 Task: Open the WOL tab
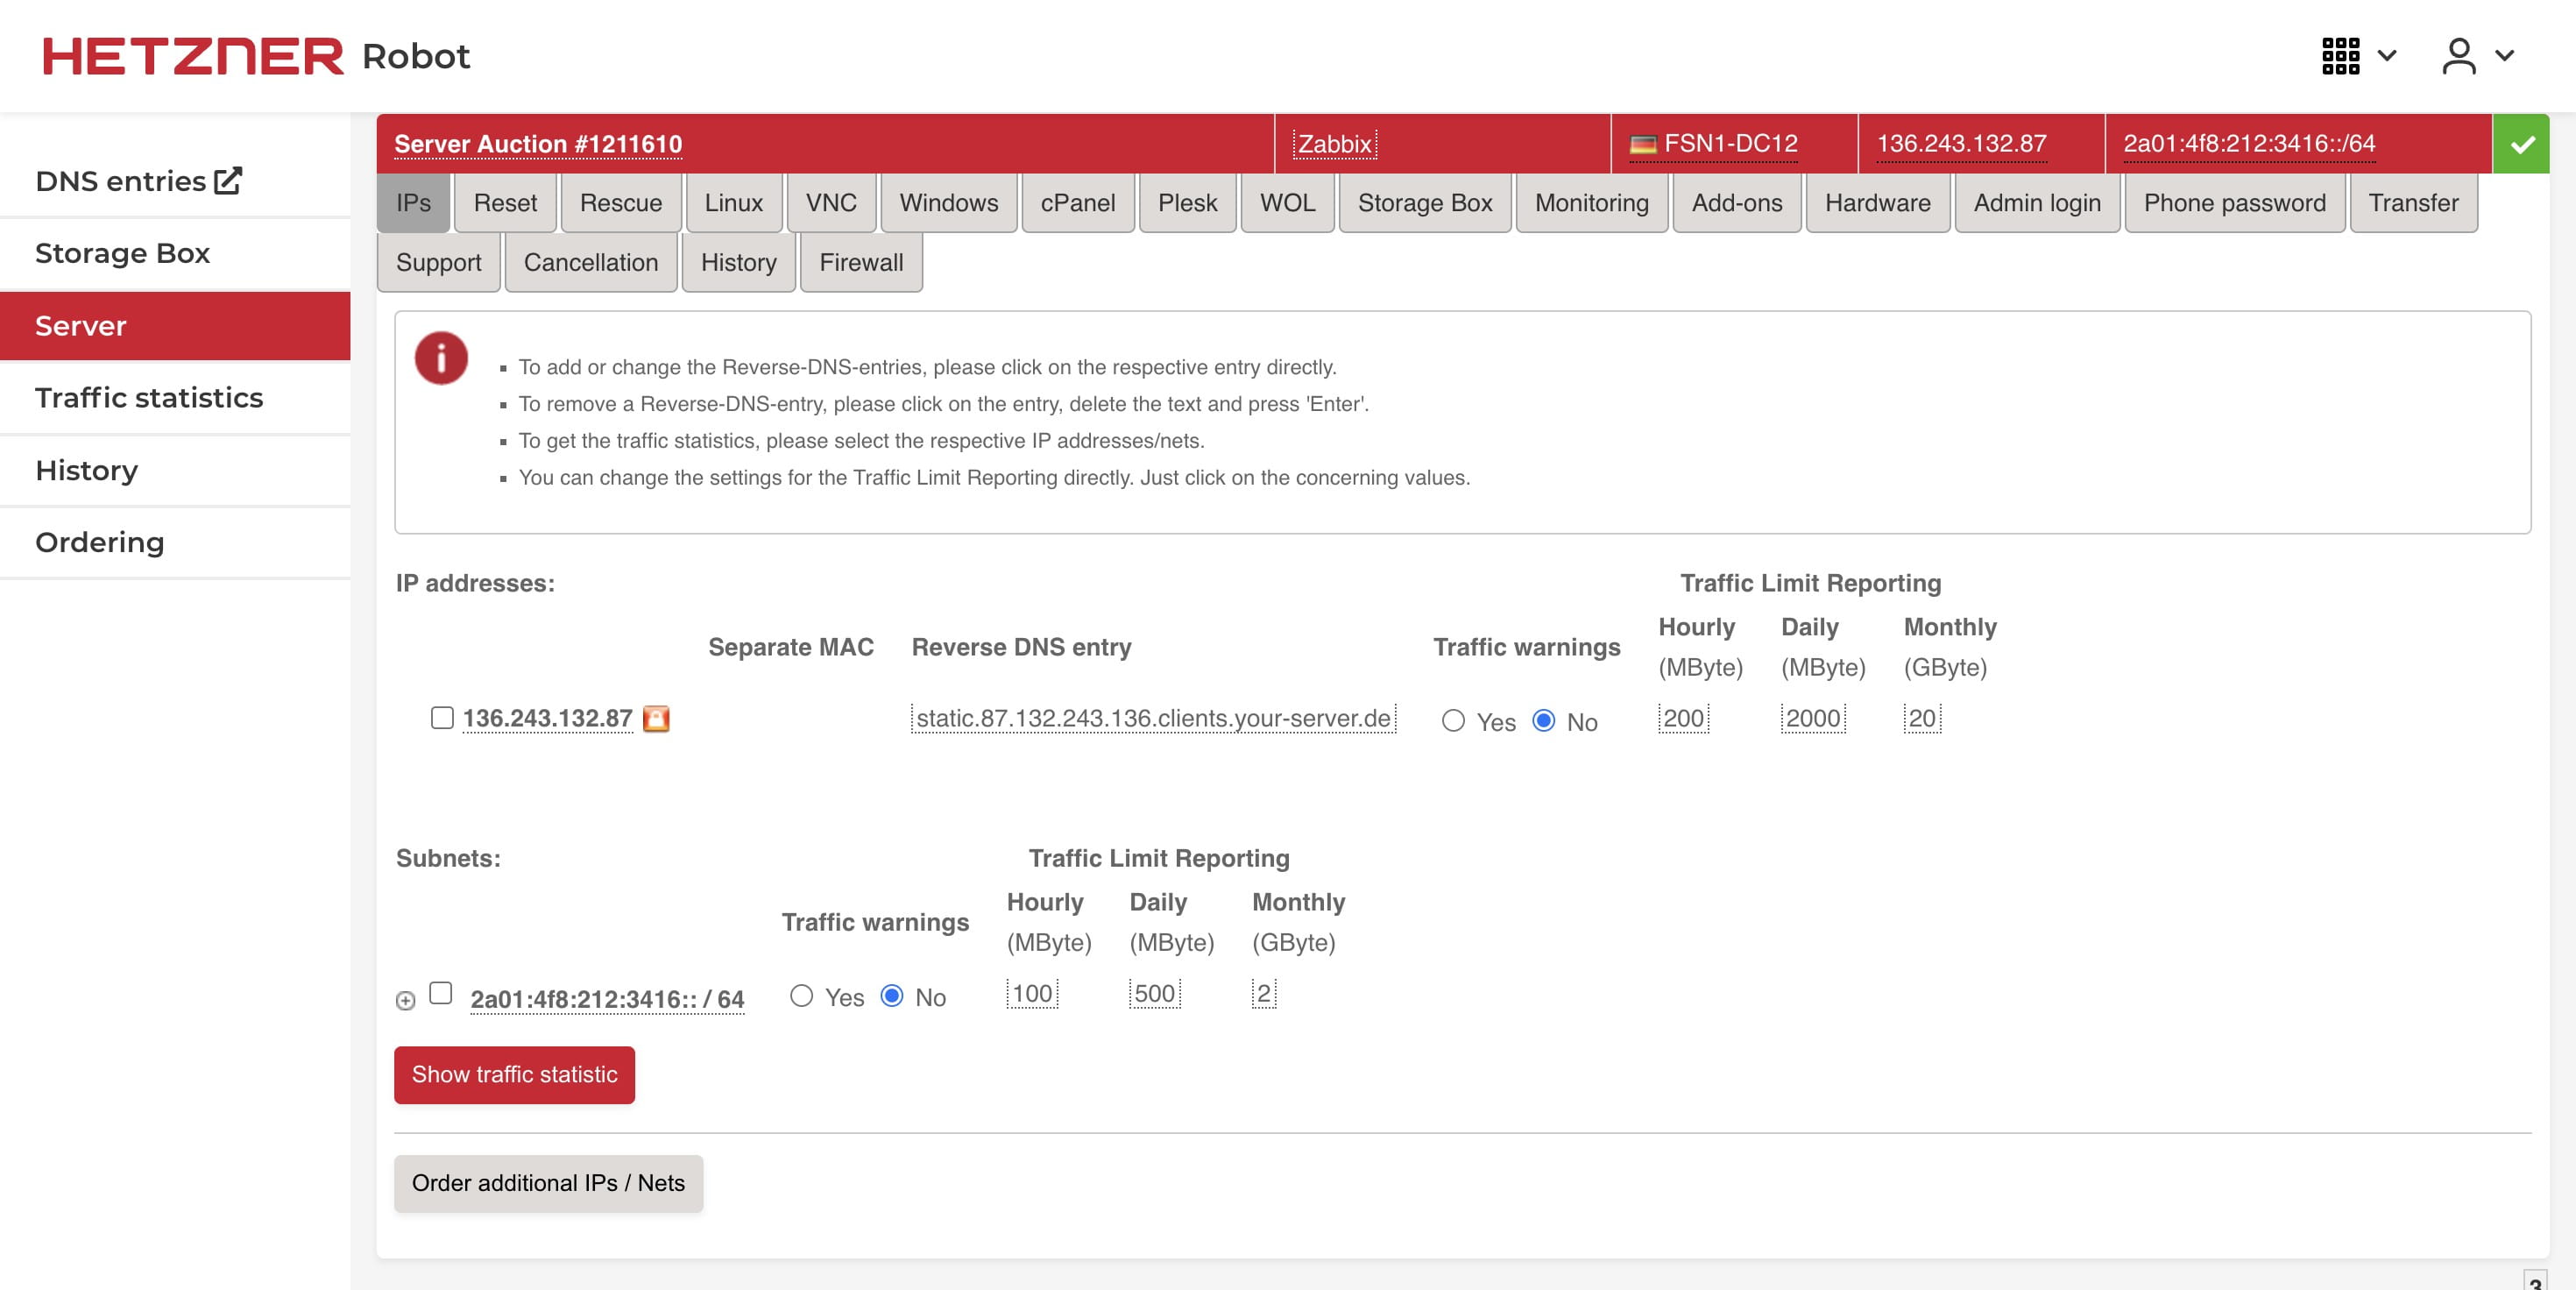1287,203
